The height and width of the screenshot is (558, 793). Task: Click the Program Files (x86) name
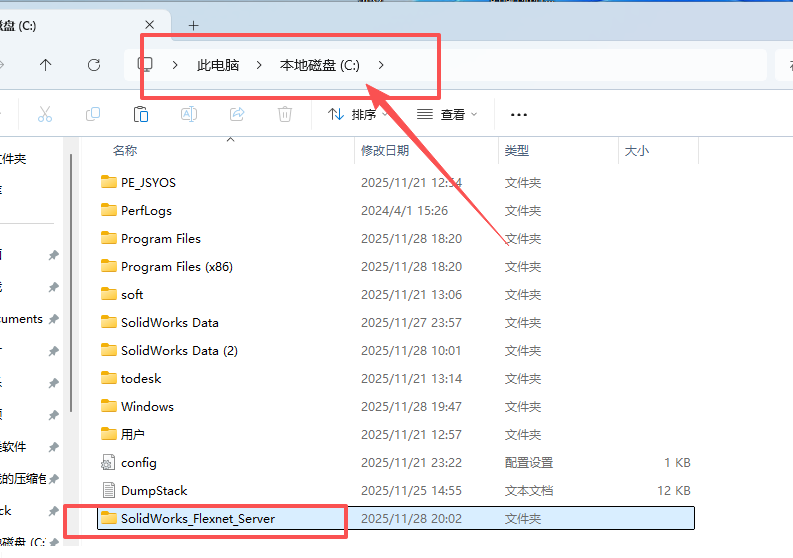click(177, 267)
